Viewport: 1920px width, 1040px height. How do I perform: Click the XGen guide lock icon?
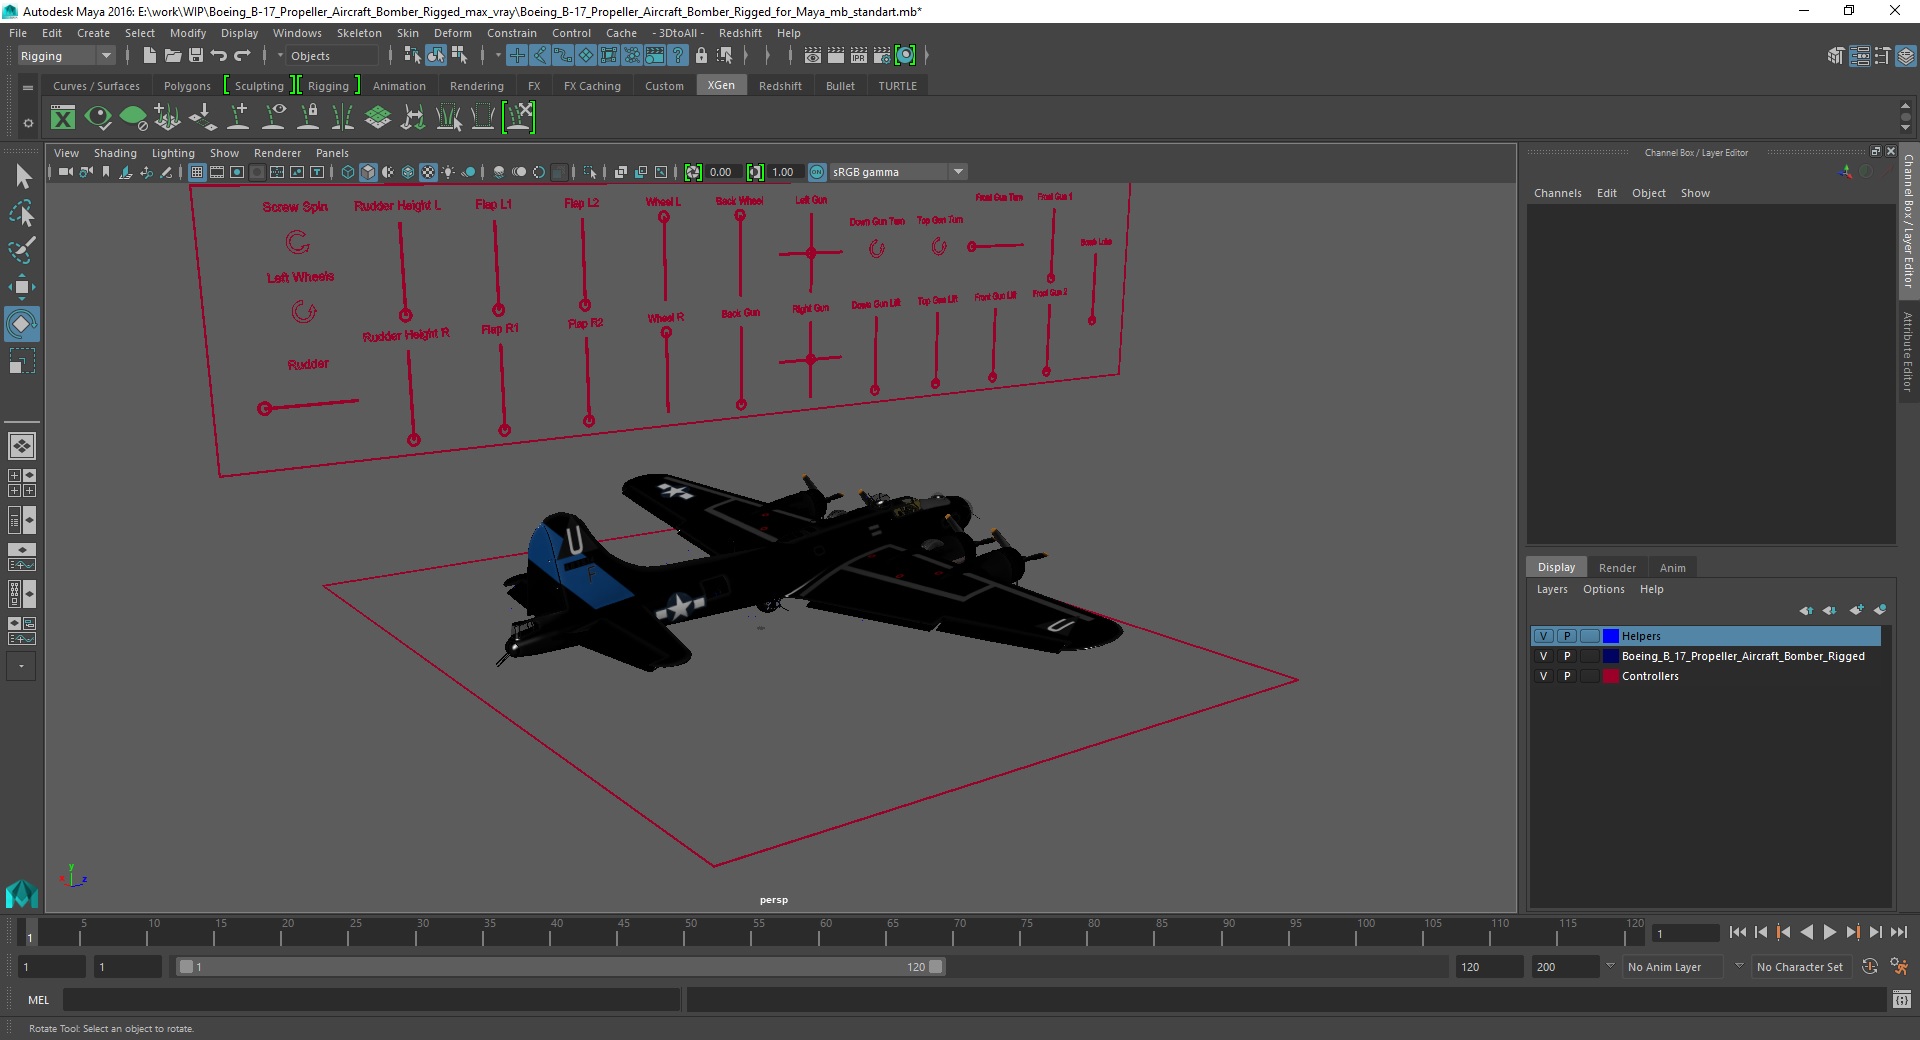(309, 118)
